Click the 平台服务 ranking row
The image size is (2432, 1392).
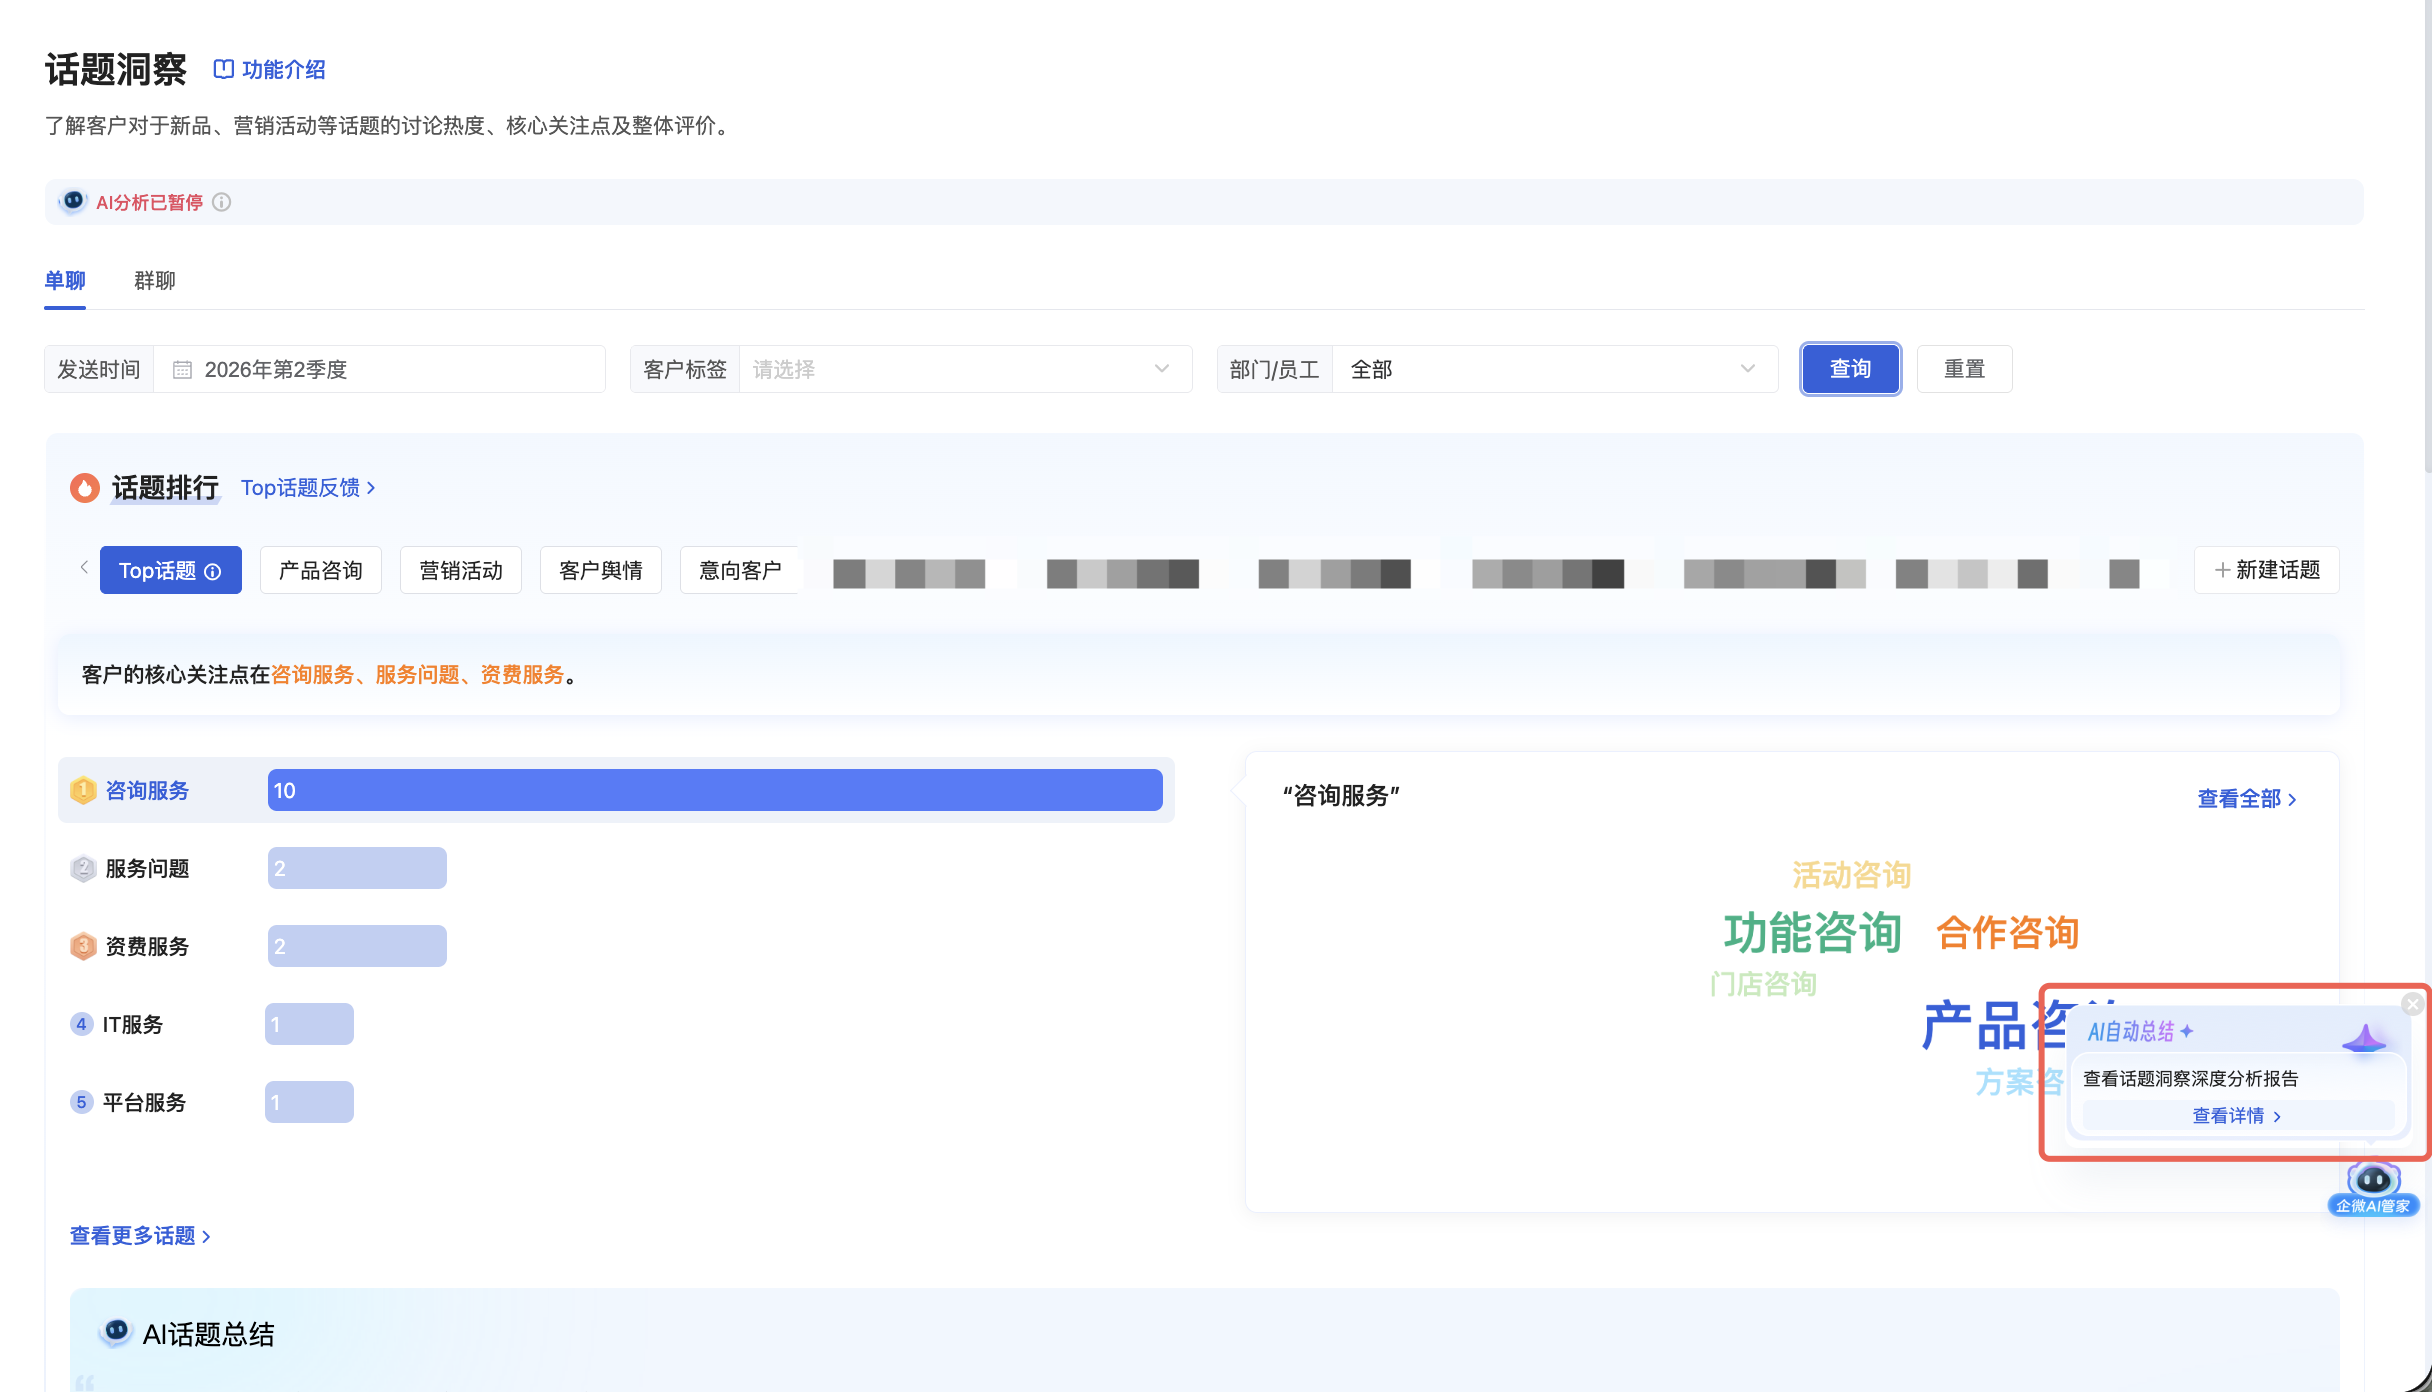(x=616, y=1102)
